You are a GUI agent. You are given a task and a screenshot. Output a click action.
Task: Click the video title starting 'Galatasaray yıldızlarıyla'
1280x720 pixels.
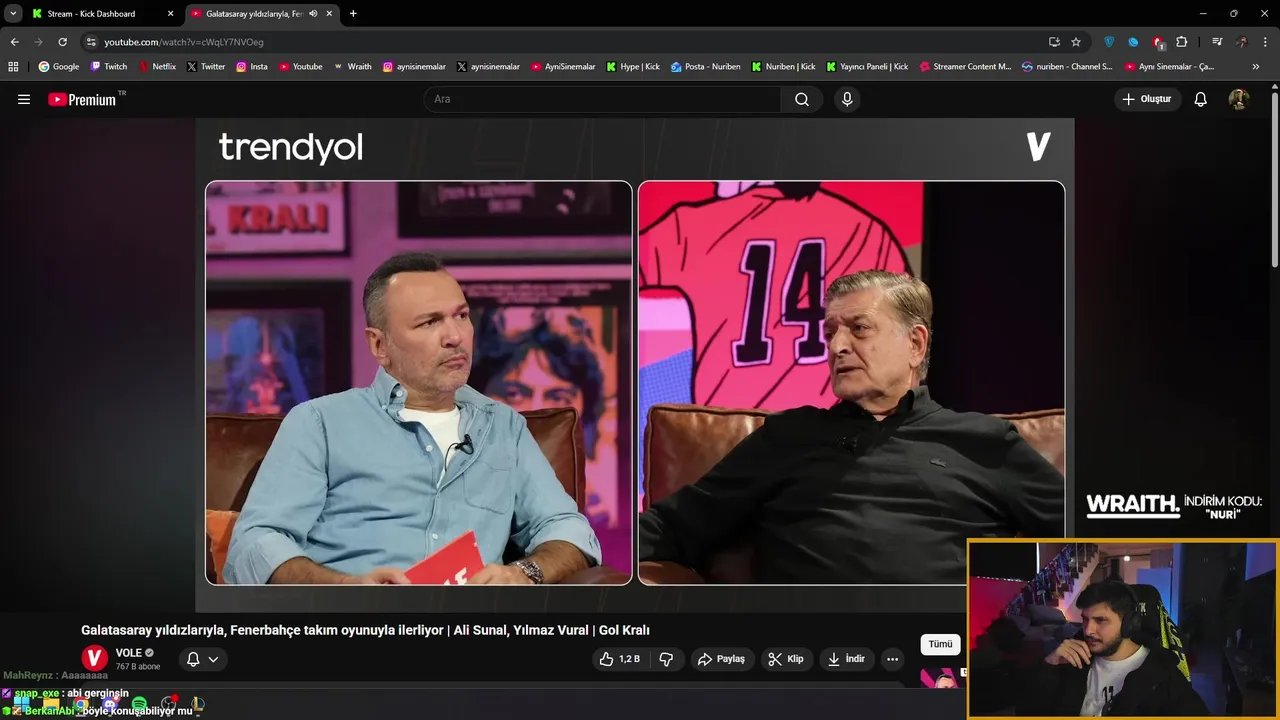(x=365, y=630)
